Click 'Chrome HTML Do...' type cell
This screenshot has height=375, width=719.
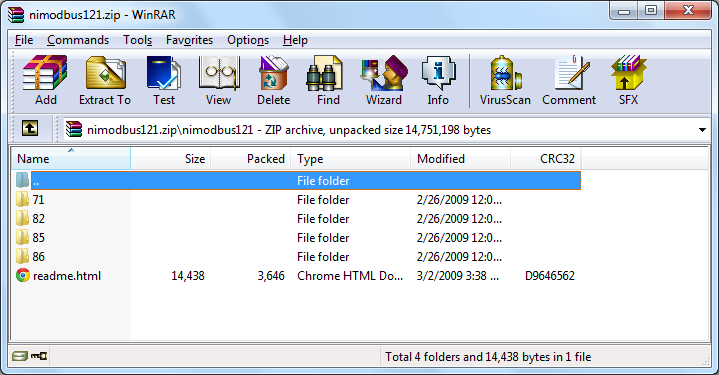(350, 276)
